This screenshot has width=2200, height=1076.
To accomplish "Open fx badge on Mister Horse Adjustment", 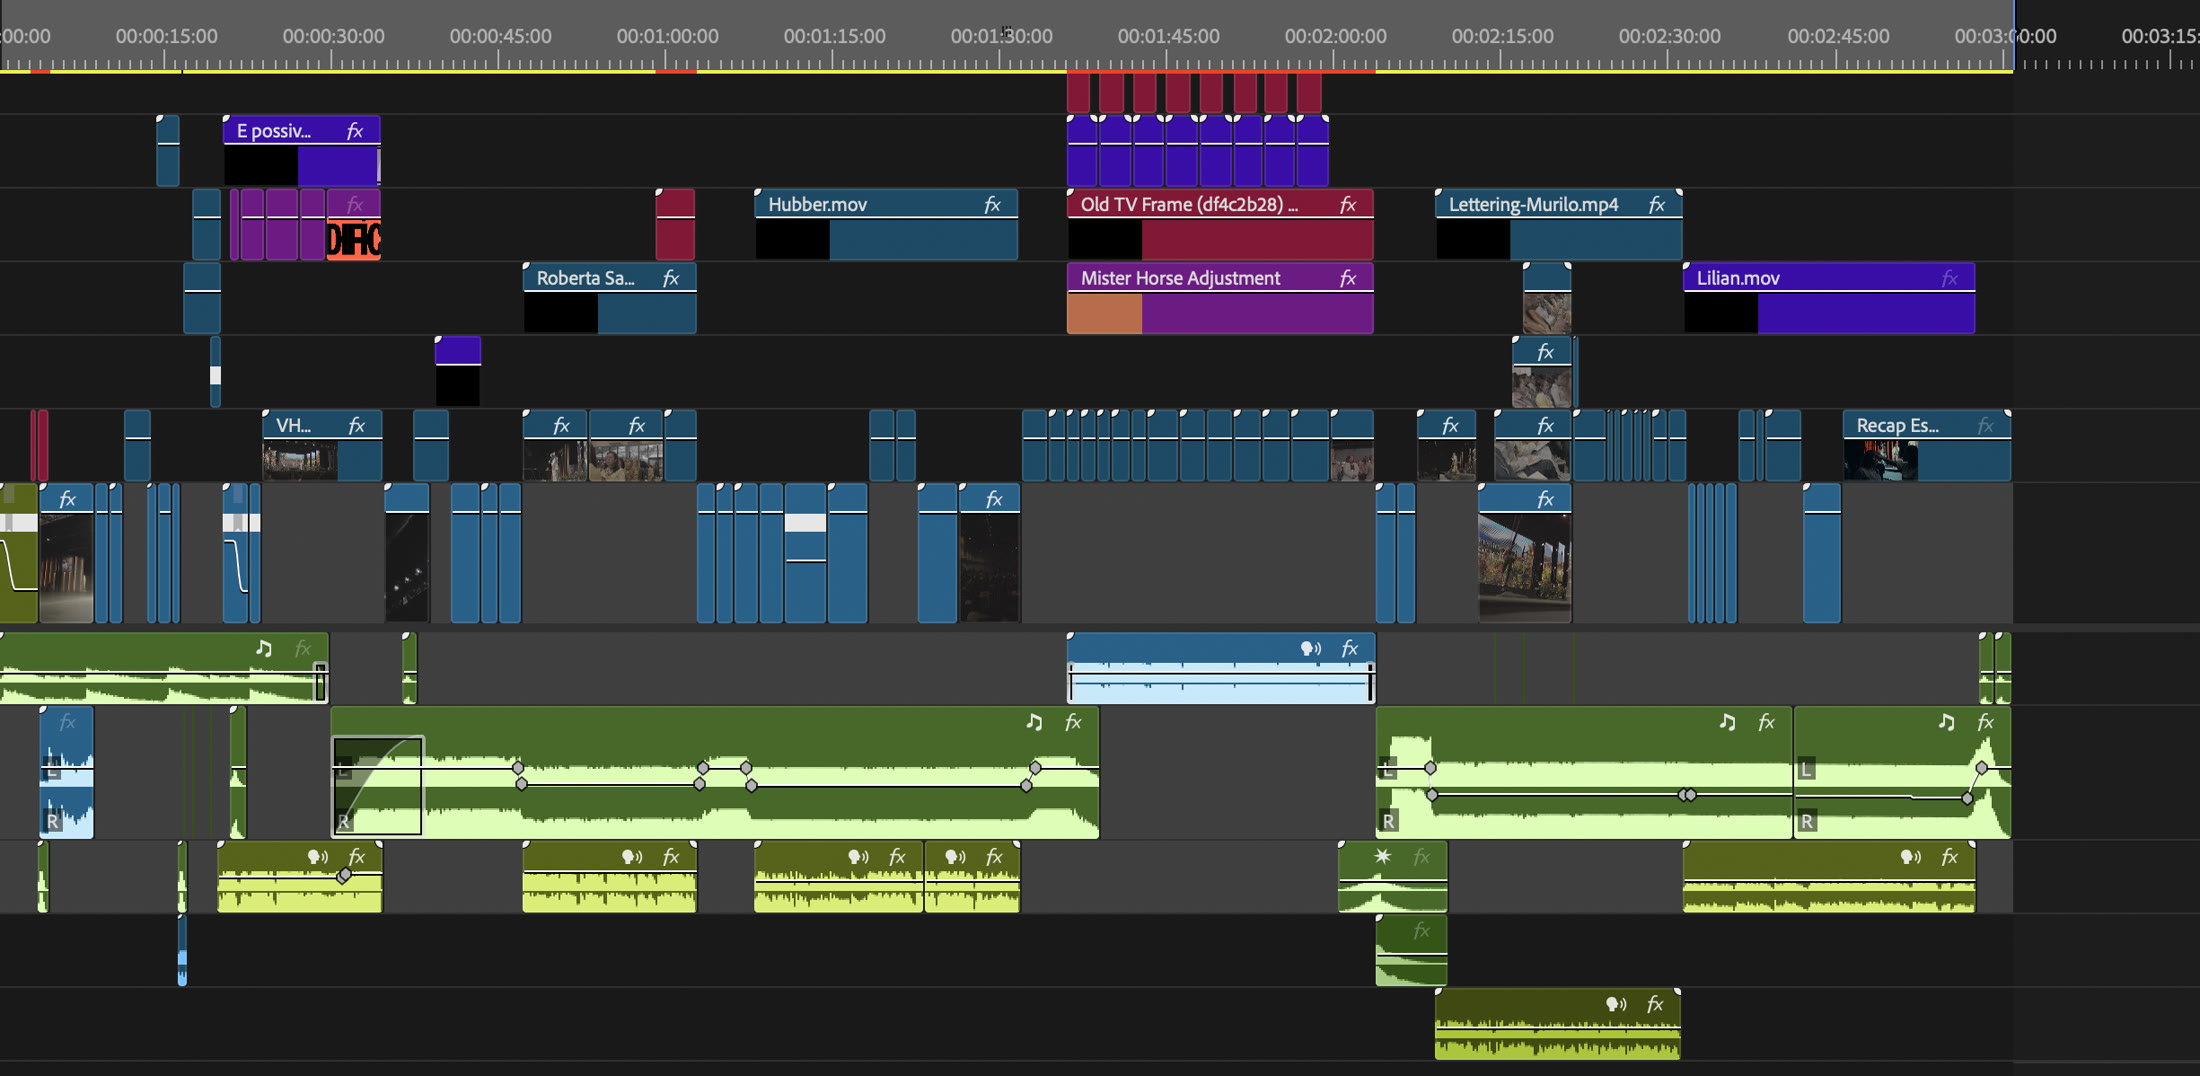I will 1348,279.
